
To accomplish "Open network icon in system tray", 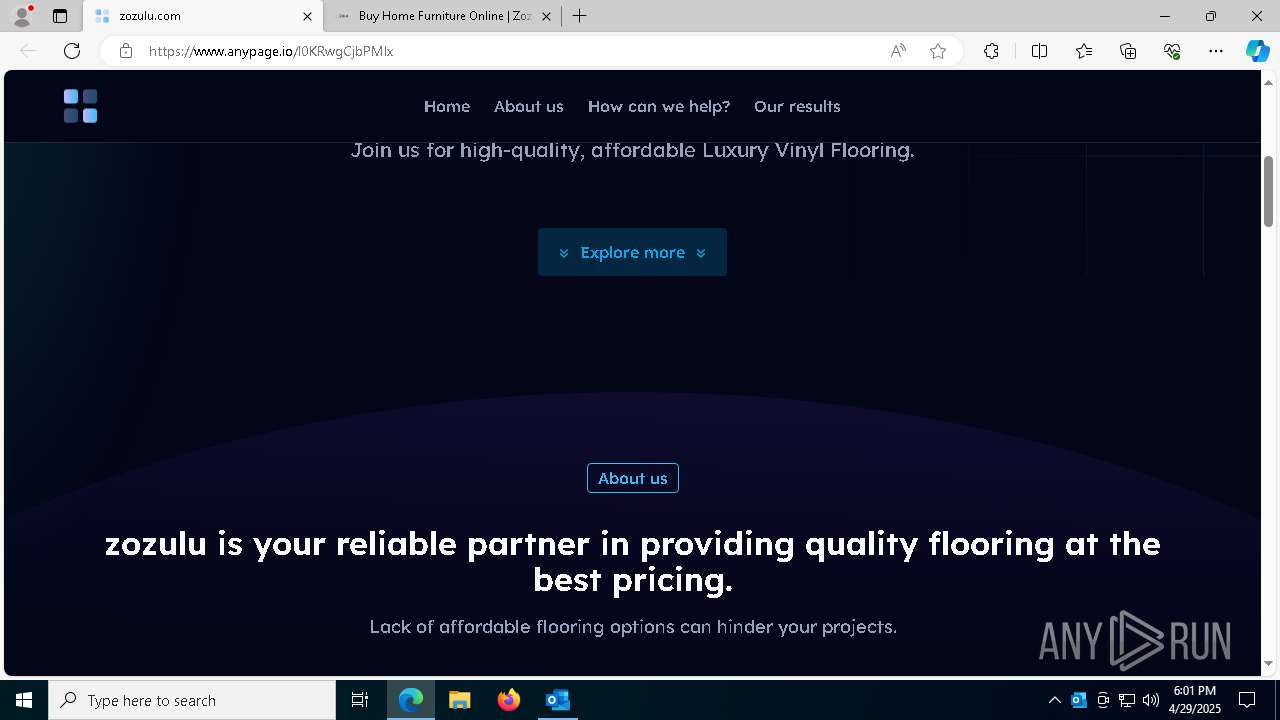I will pyautogui.click(x=1127, y=700).
